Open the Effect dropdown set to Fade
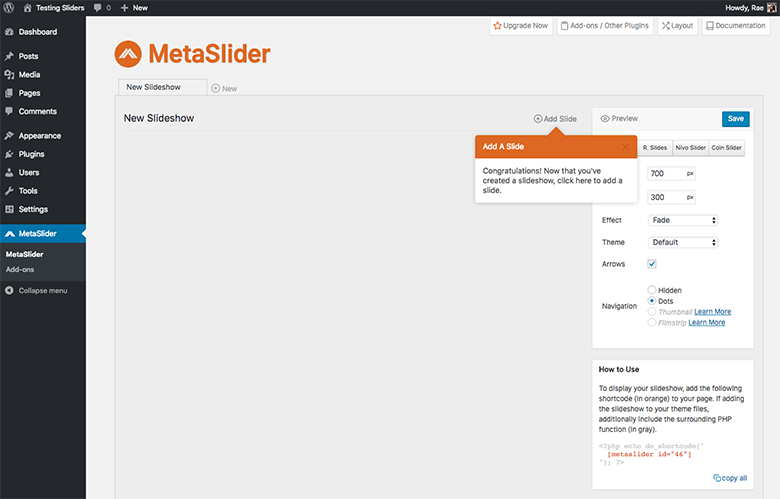This screenshot has width=780, height=499. (x=682, y=220)
